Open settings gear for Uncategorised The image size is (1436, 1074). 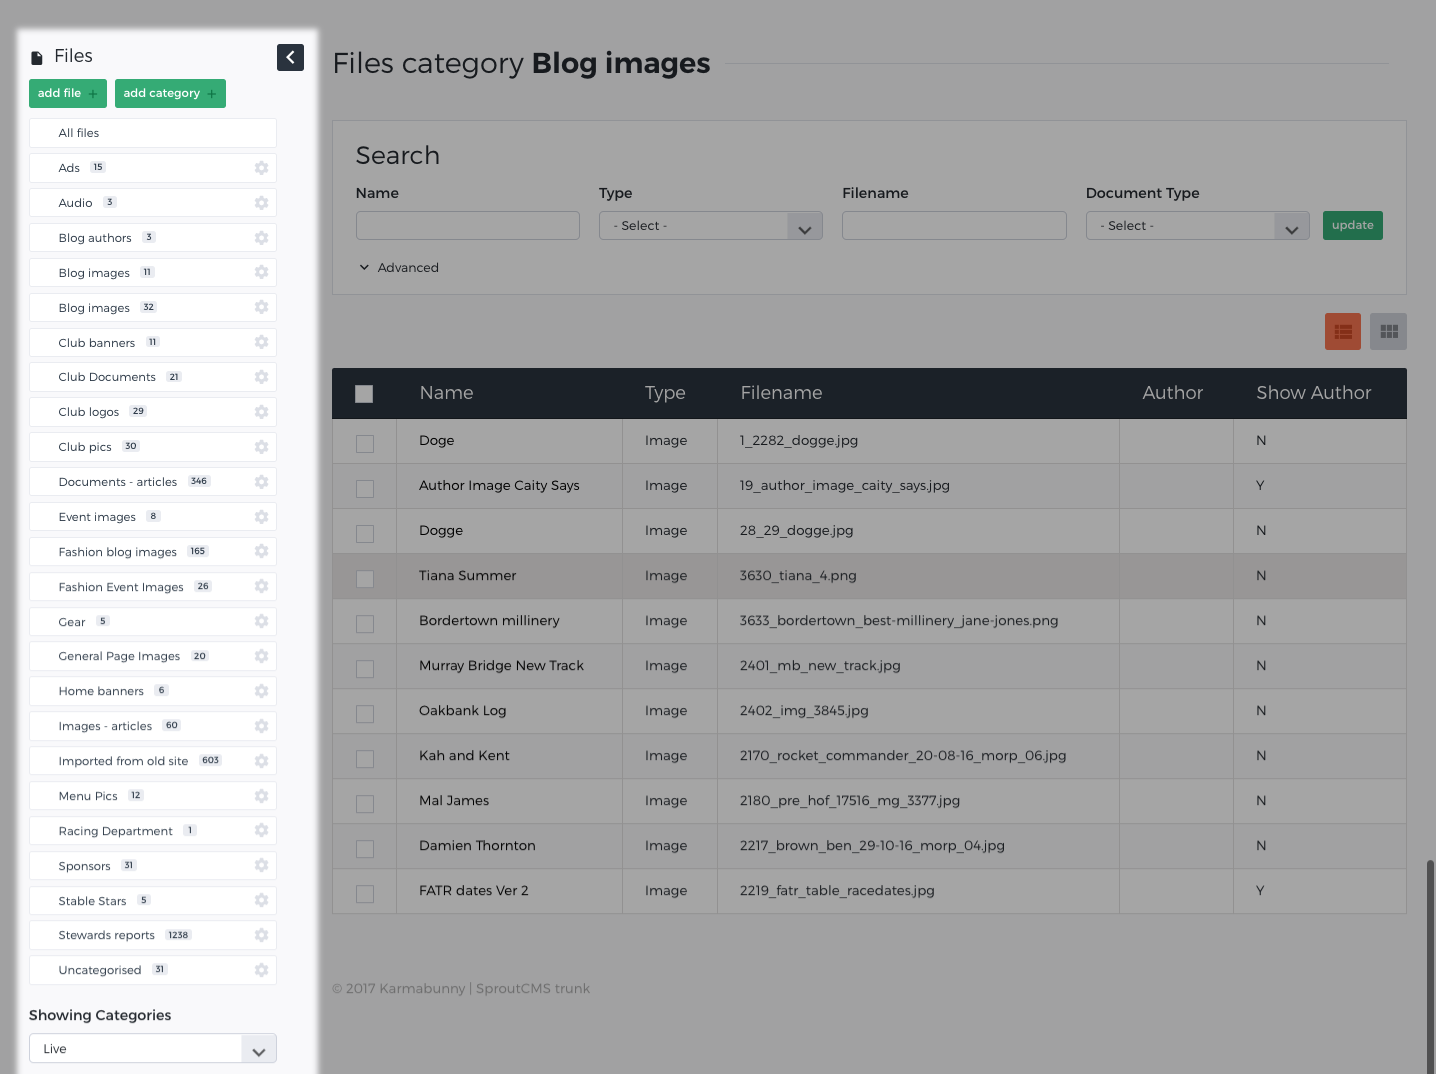pyautogui.click(x=261, y=970)
